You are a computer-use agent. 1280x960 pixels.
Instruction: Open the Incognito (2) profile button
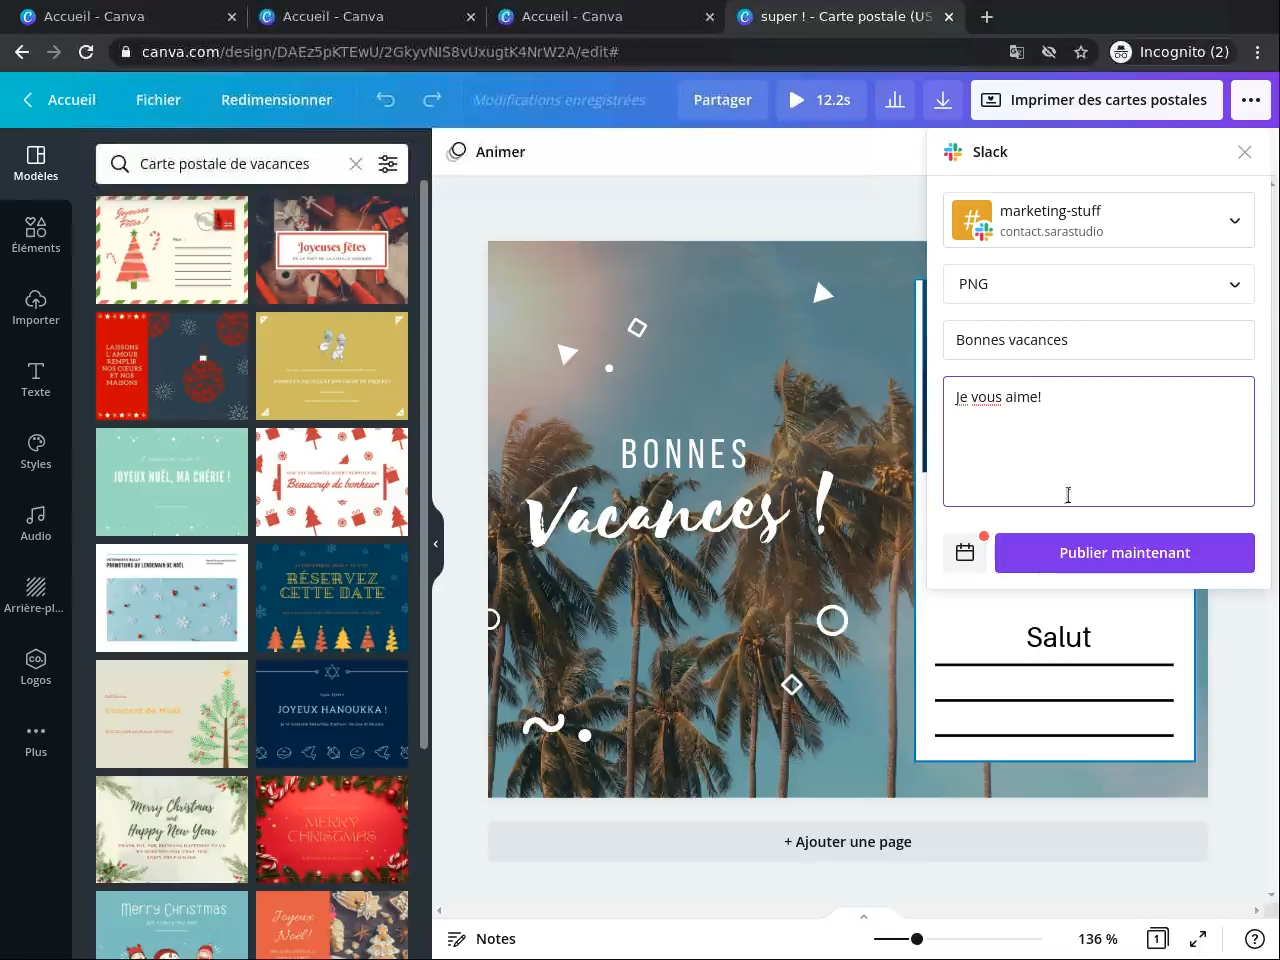pyautogui.click(x=1170, y=52)
